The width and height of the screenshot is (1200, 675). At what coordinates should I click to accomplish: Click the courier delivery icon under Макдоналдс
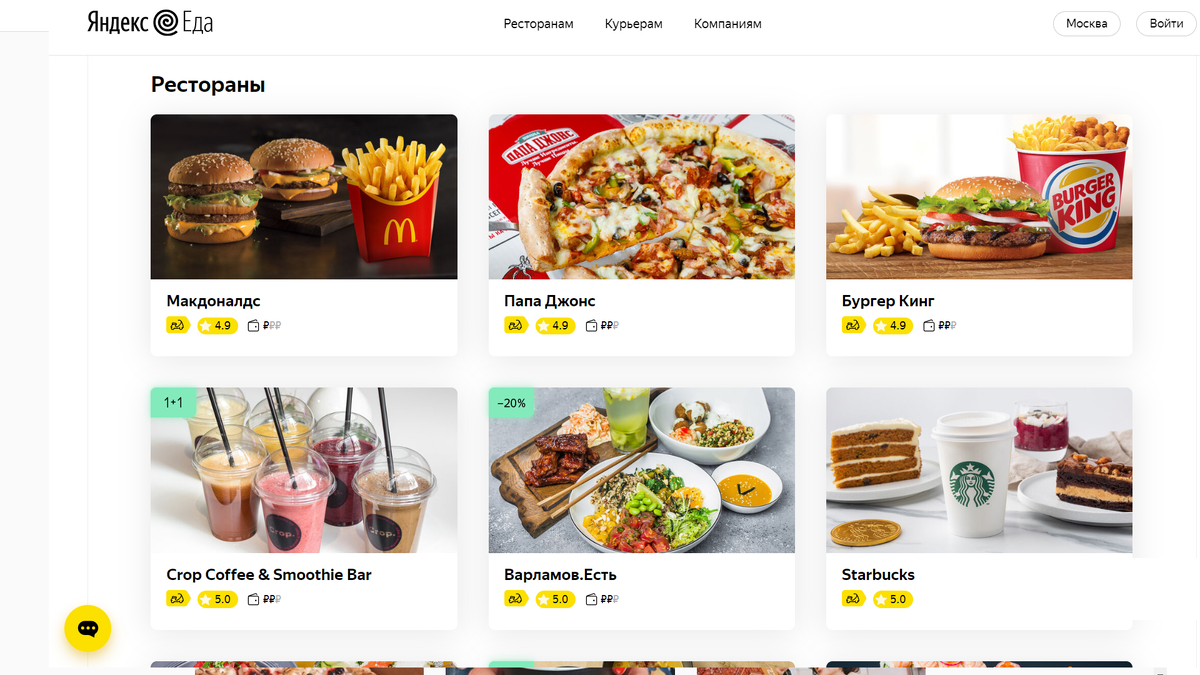[178, 325]
